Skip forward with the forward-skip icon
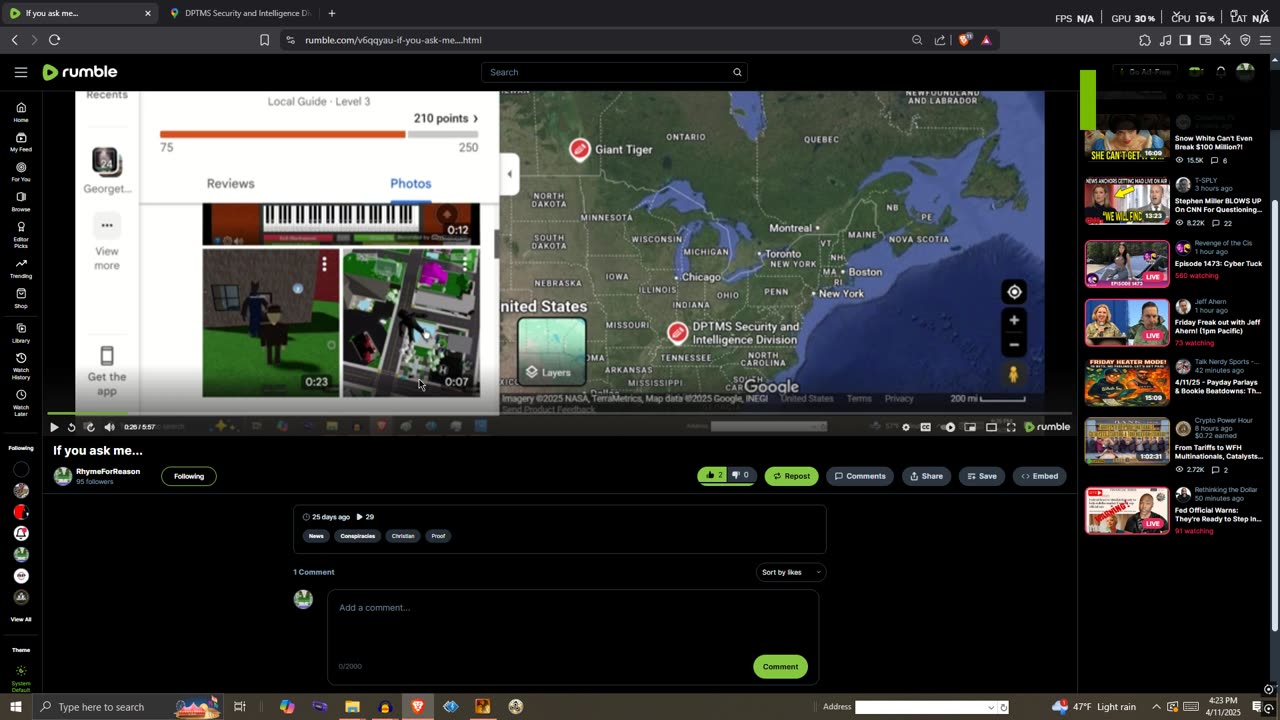This screenshot has height=720, width=1280. click(x=90, y=427)
